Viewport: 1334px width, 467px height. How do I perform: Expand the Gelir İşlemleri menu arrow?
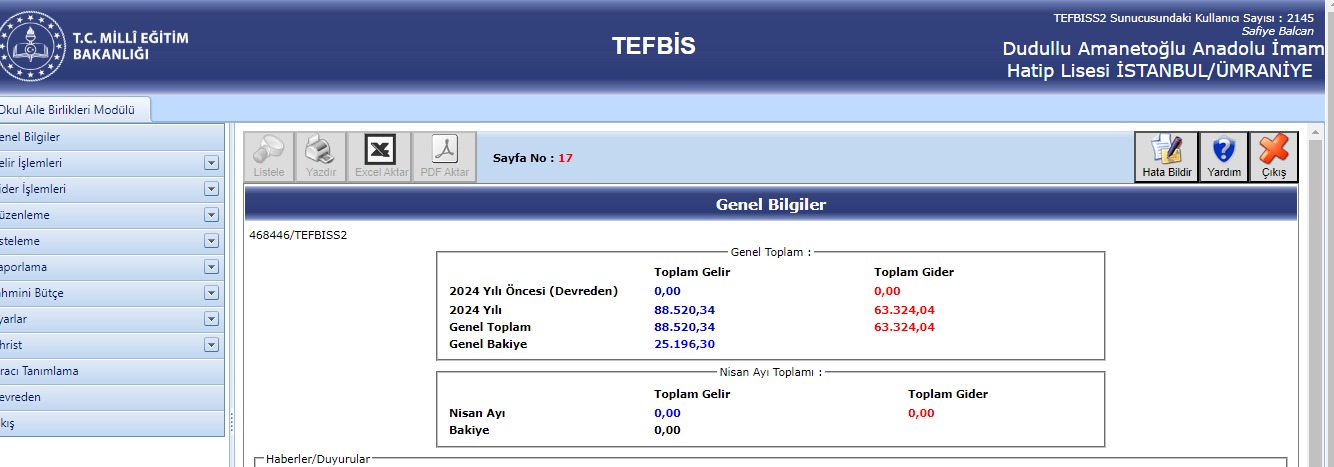click(x=211, y=163)
